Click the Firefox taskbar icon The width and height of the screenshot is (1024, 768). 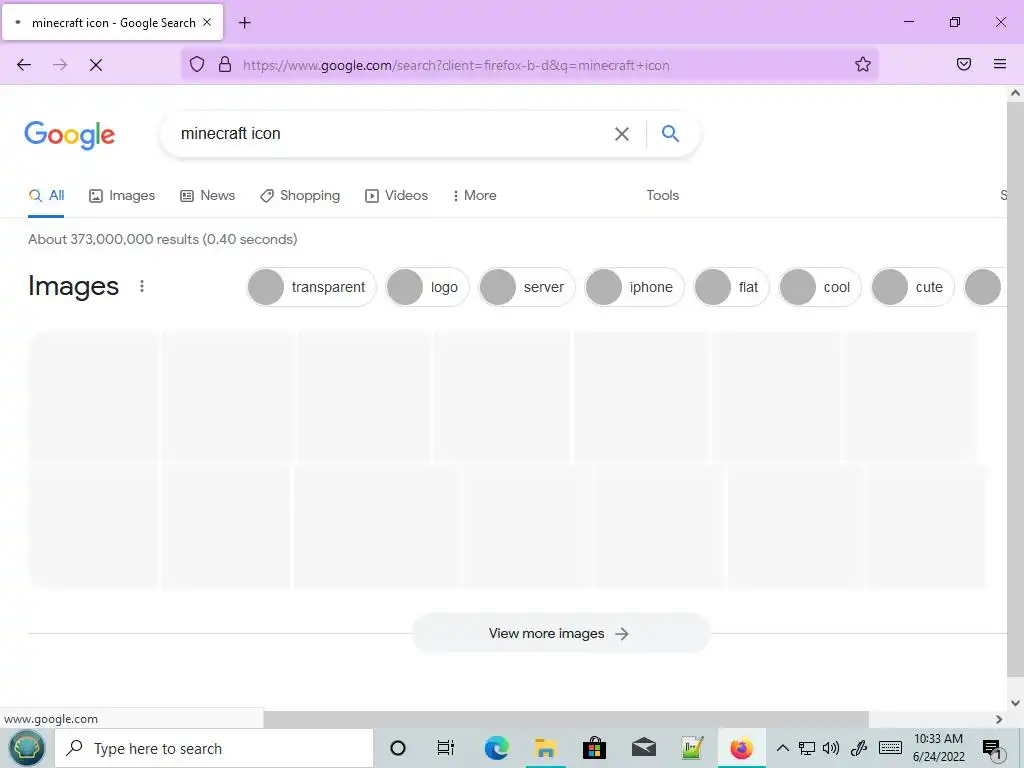click(741, 748)
